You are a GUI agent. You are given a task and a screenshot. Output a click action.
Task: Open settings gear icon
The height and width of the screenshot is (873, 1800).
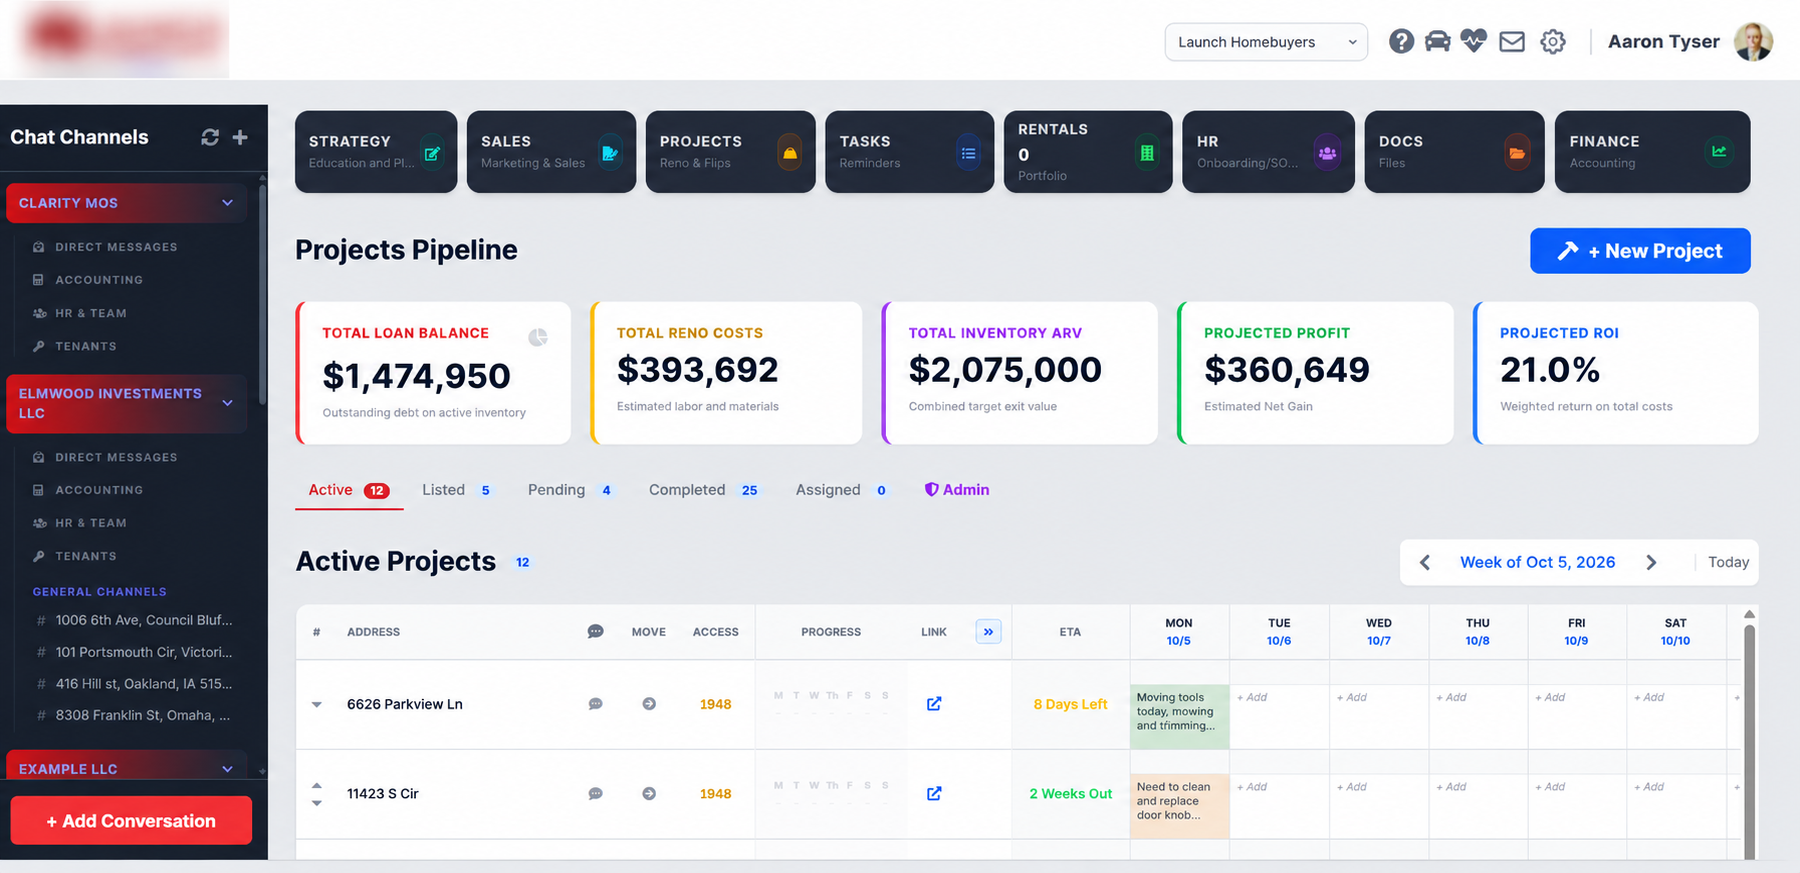[x=1553, y=41]
